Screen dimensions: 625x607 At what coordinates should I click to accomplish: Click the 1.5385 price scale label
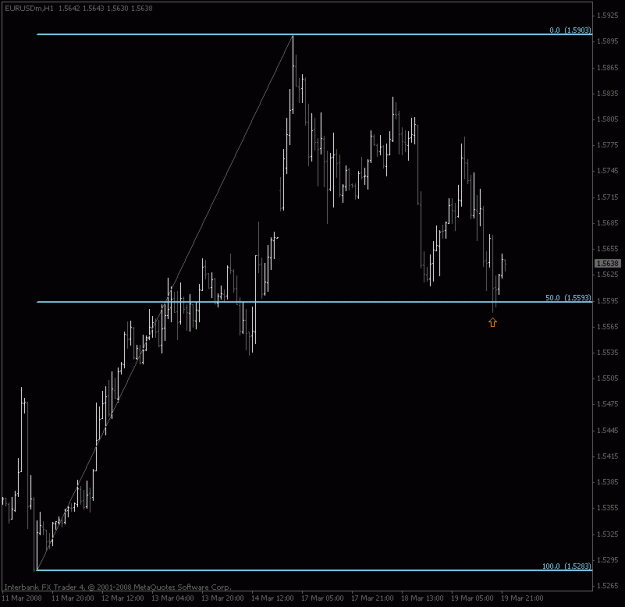(608, 482)
